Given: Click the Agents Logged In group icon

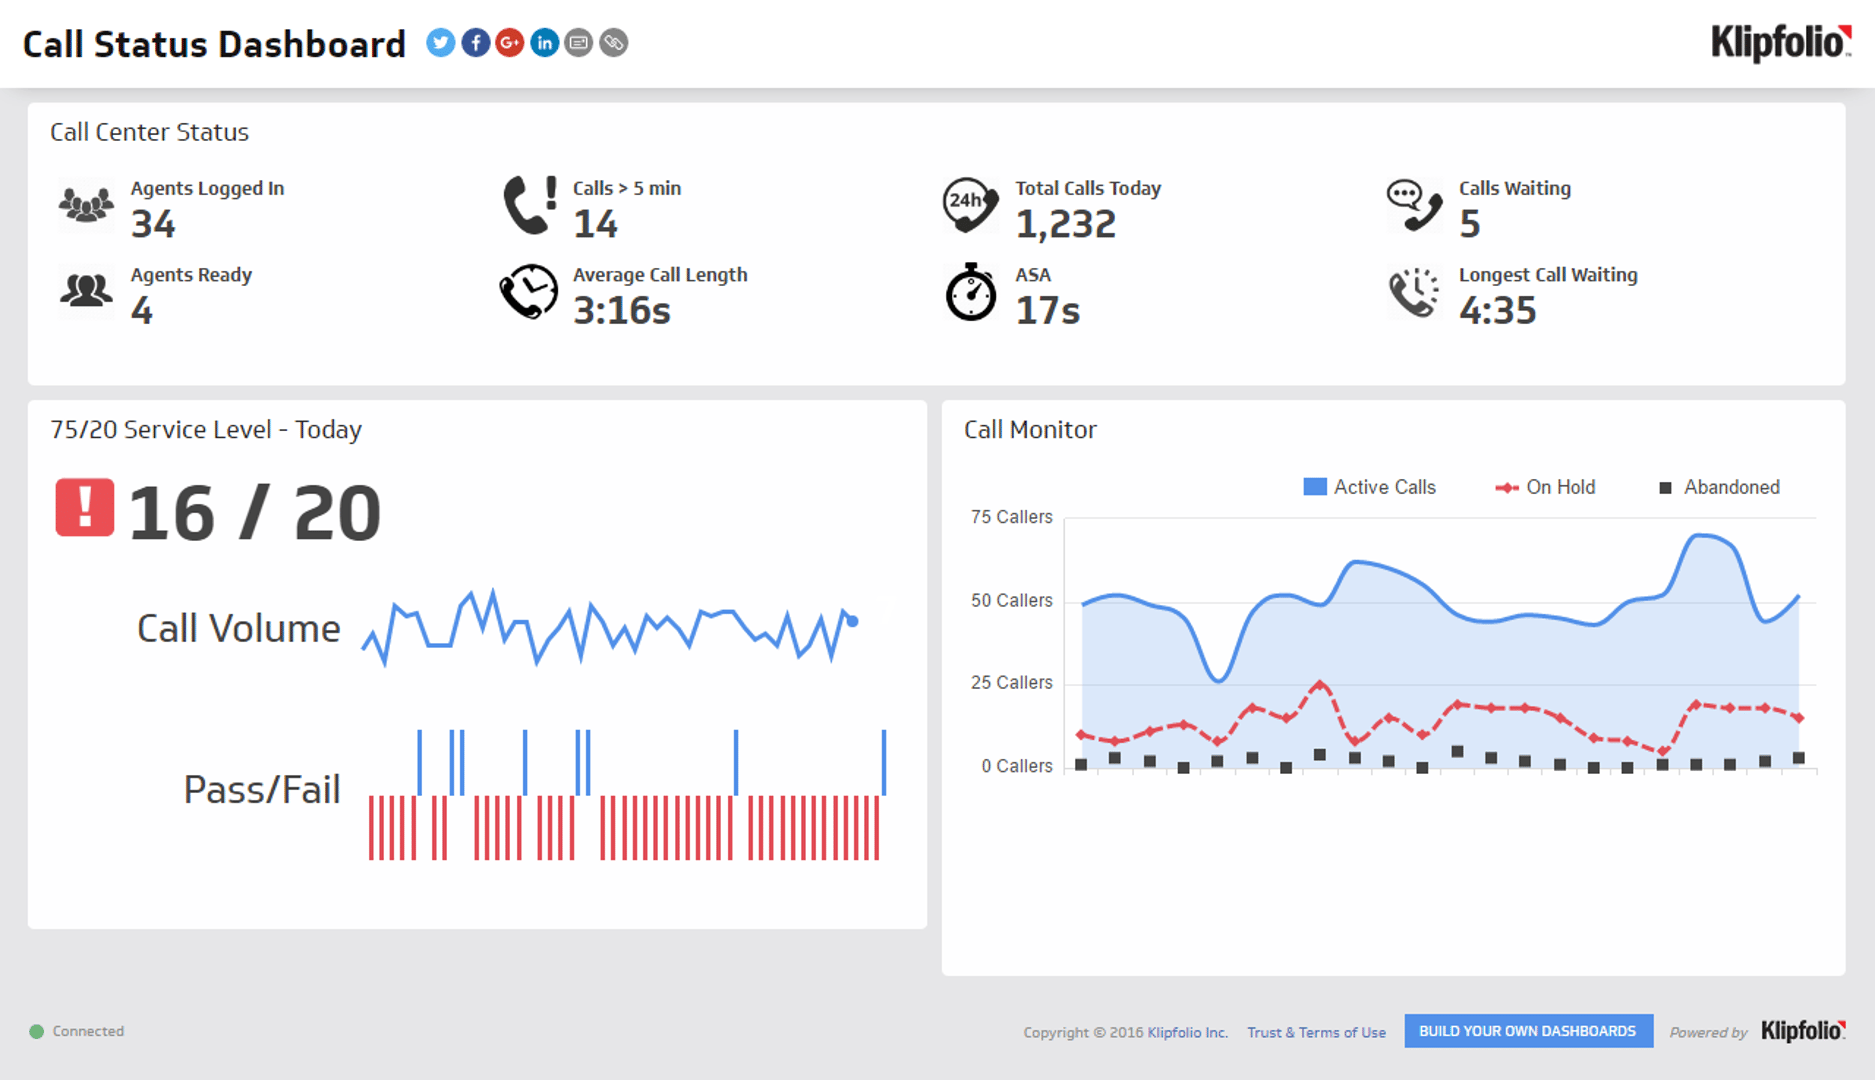Looking at the screenshot, I should [x=86, y=205].
